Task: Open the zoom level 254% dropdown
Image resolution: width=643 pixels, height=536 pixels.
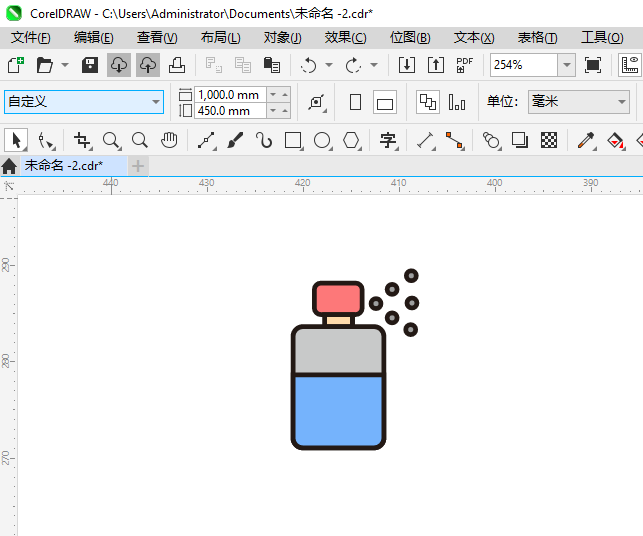Action: tap(567, 65)
